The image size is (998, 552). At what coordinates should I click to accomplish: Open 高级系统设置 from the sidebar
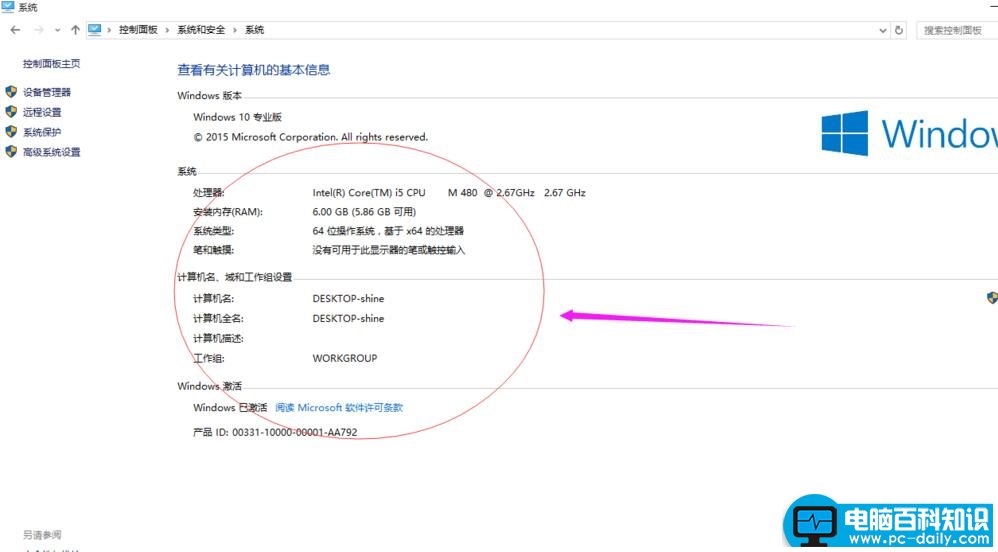[52, 152]
